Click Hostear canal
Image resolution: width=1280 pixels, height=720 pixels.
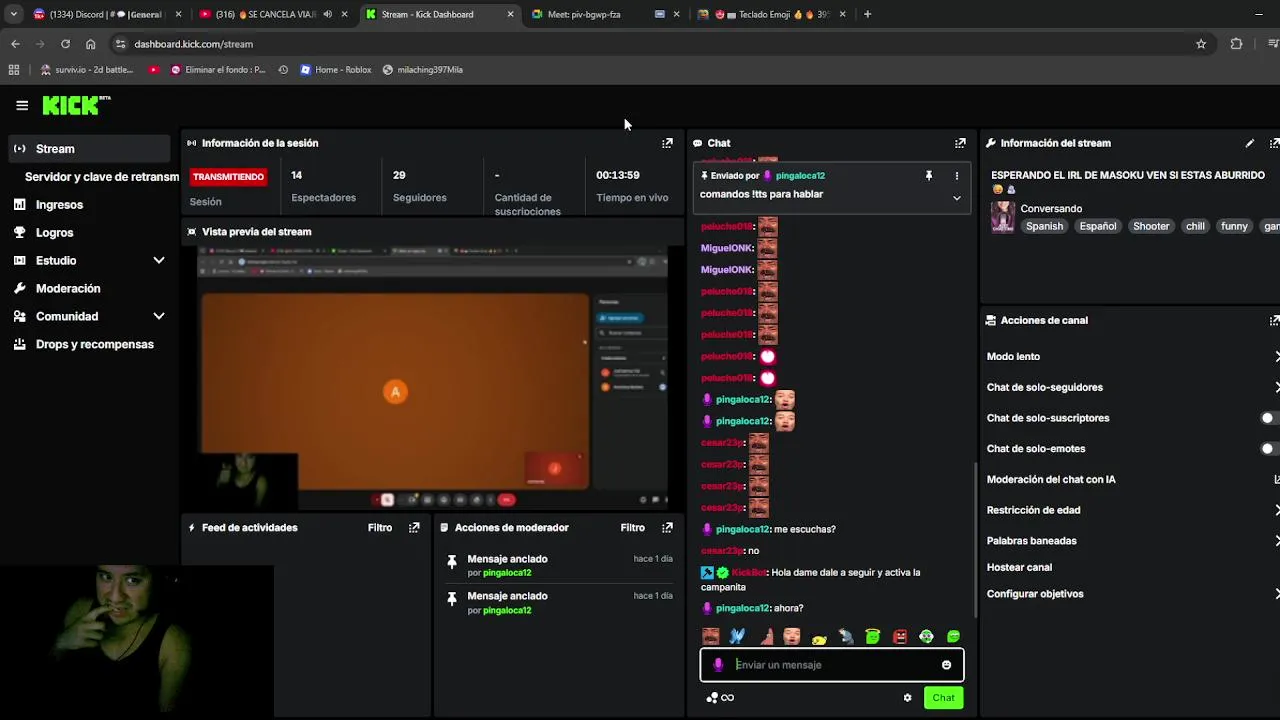1019,568
